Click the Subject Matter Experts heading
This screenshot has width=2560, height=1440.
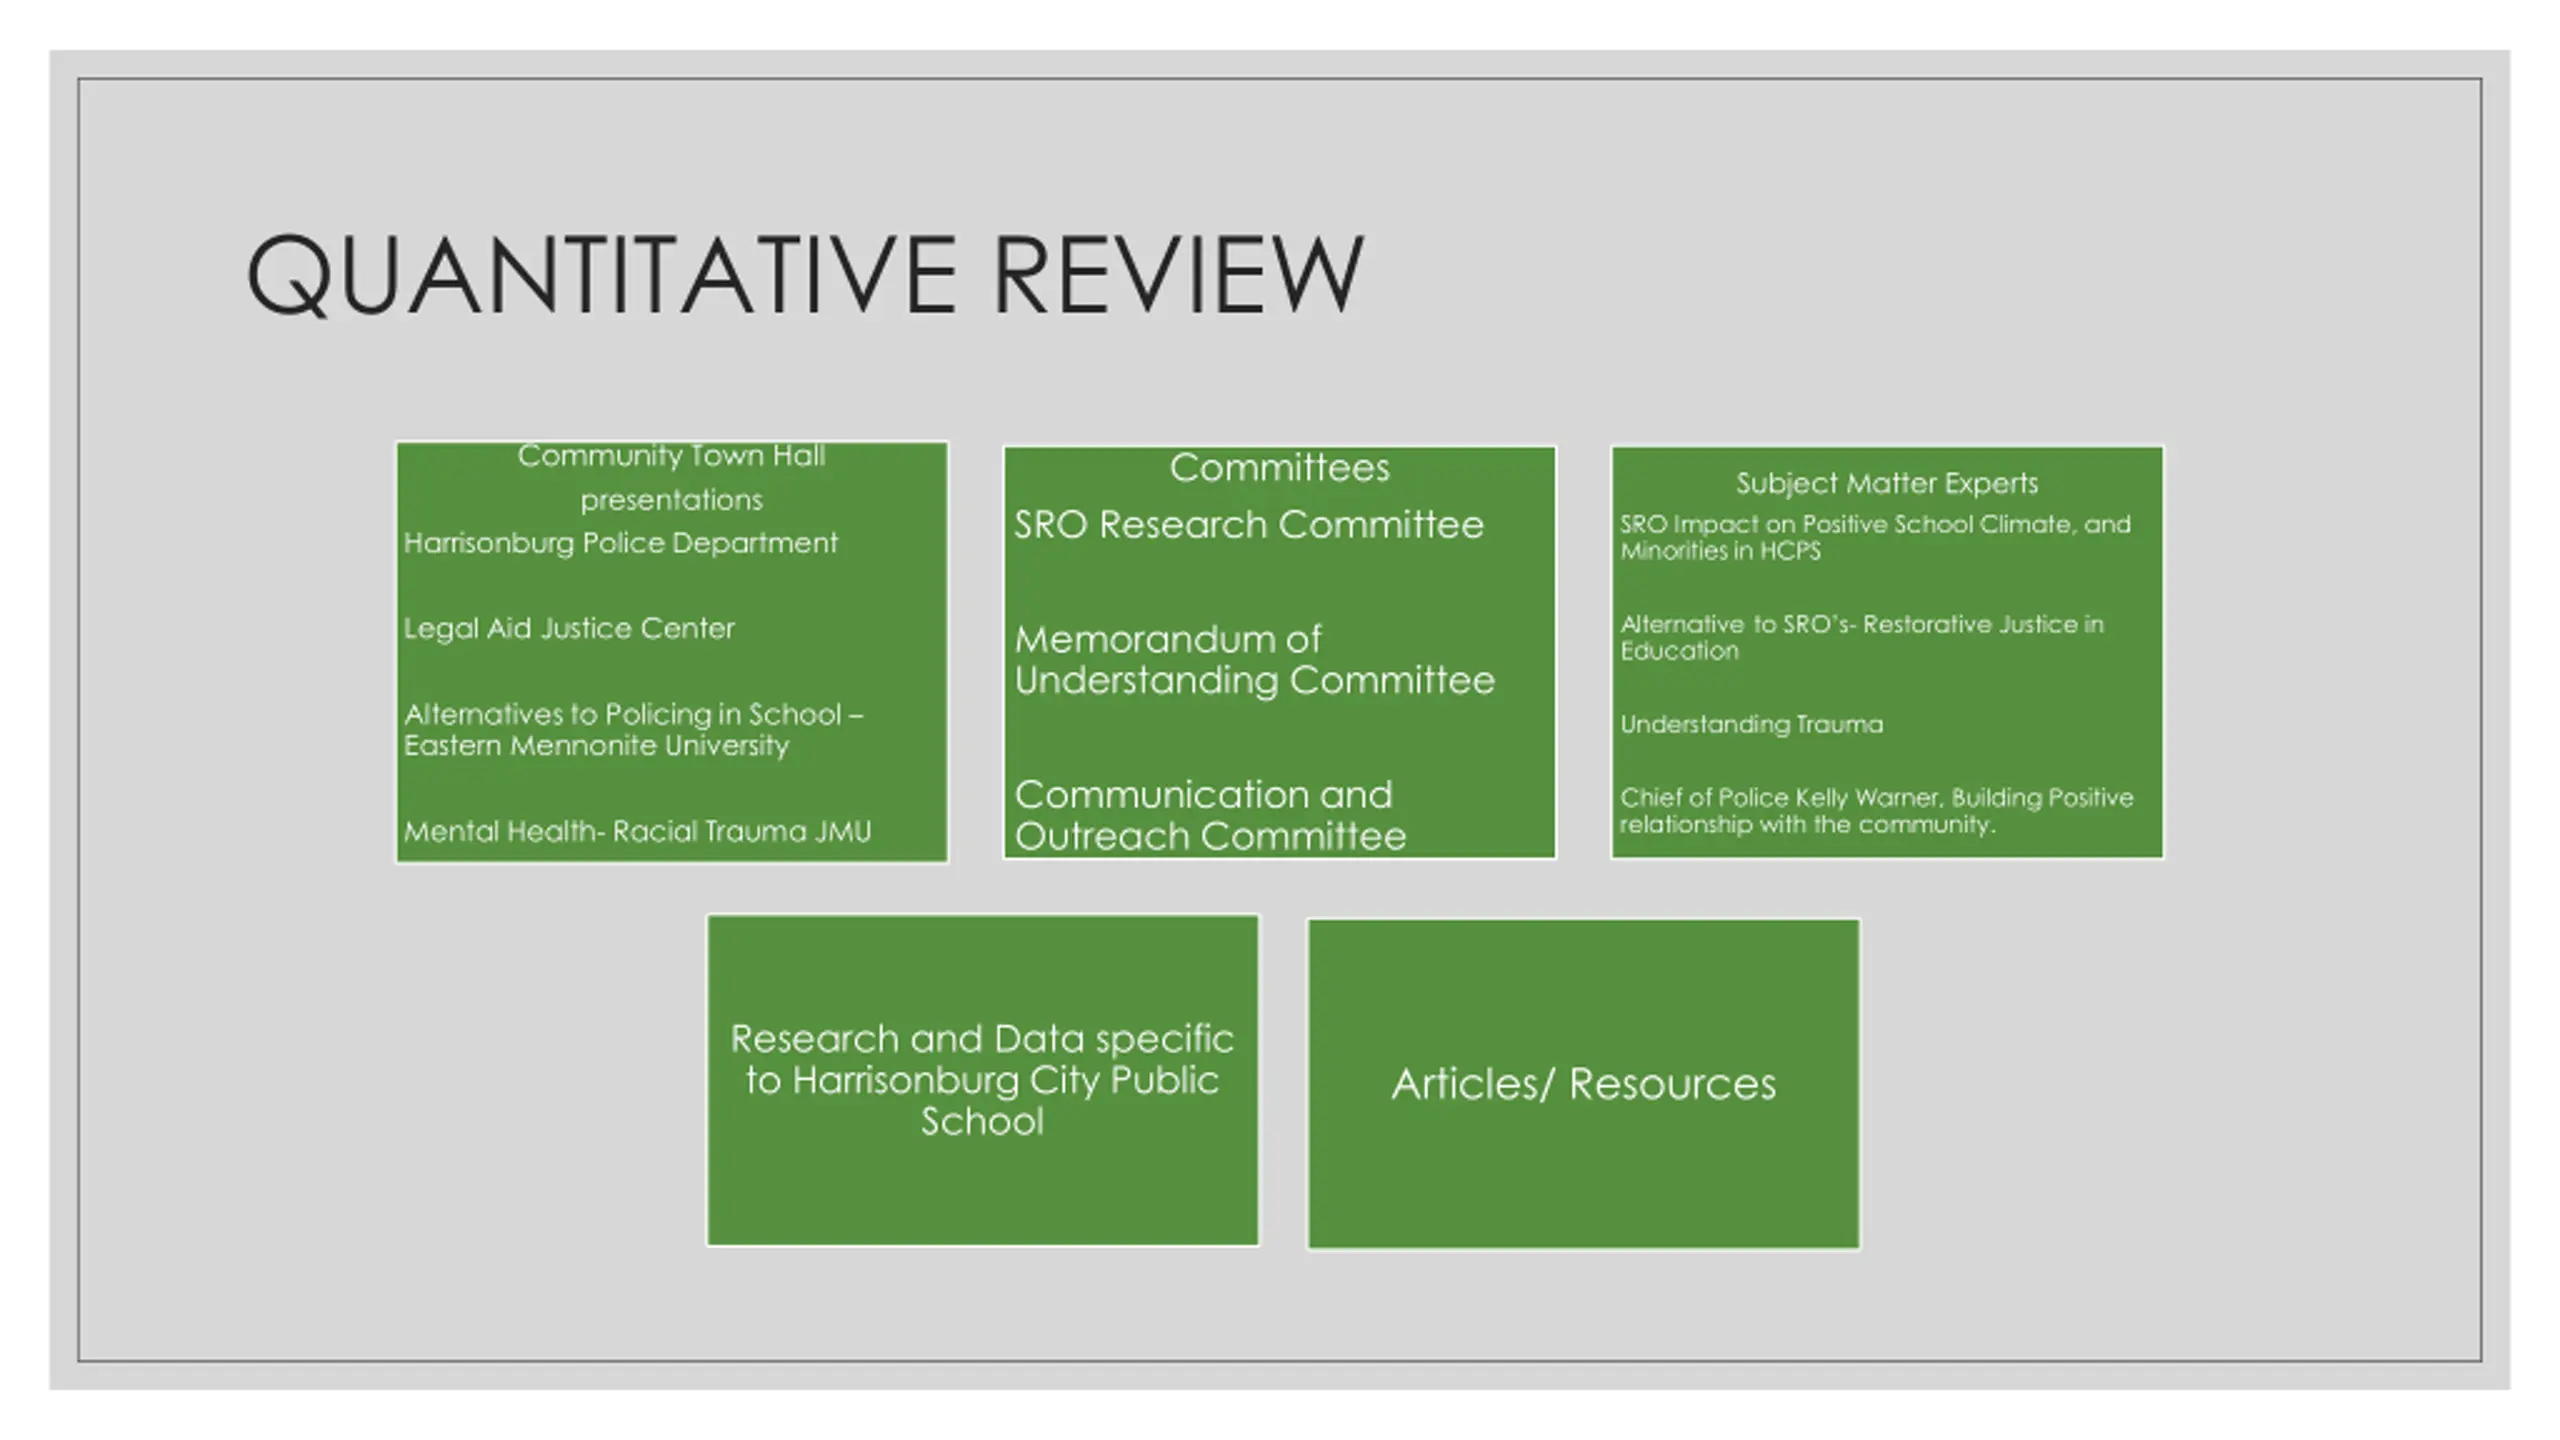pos(1886,484)
